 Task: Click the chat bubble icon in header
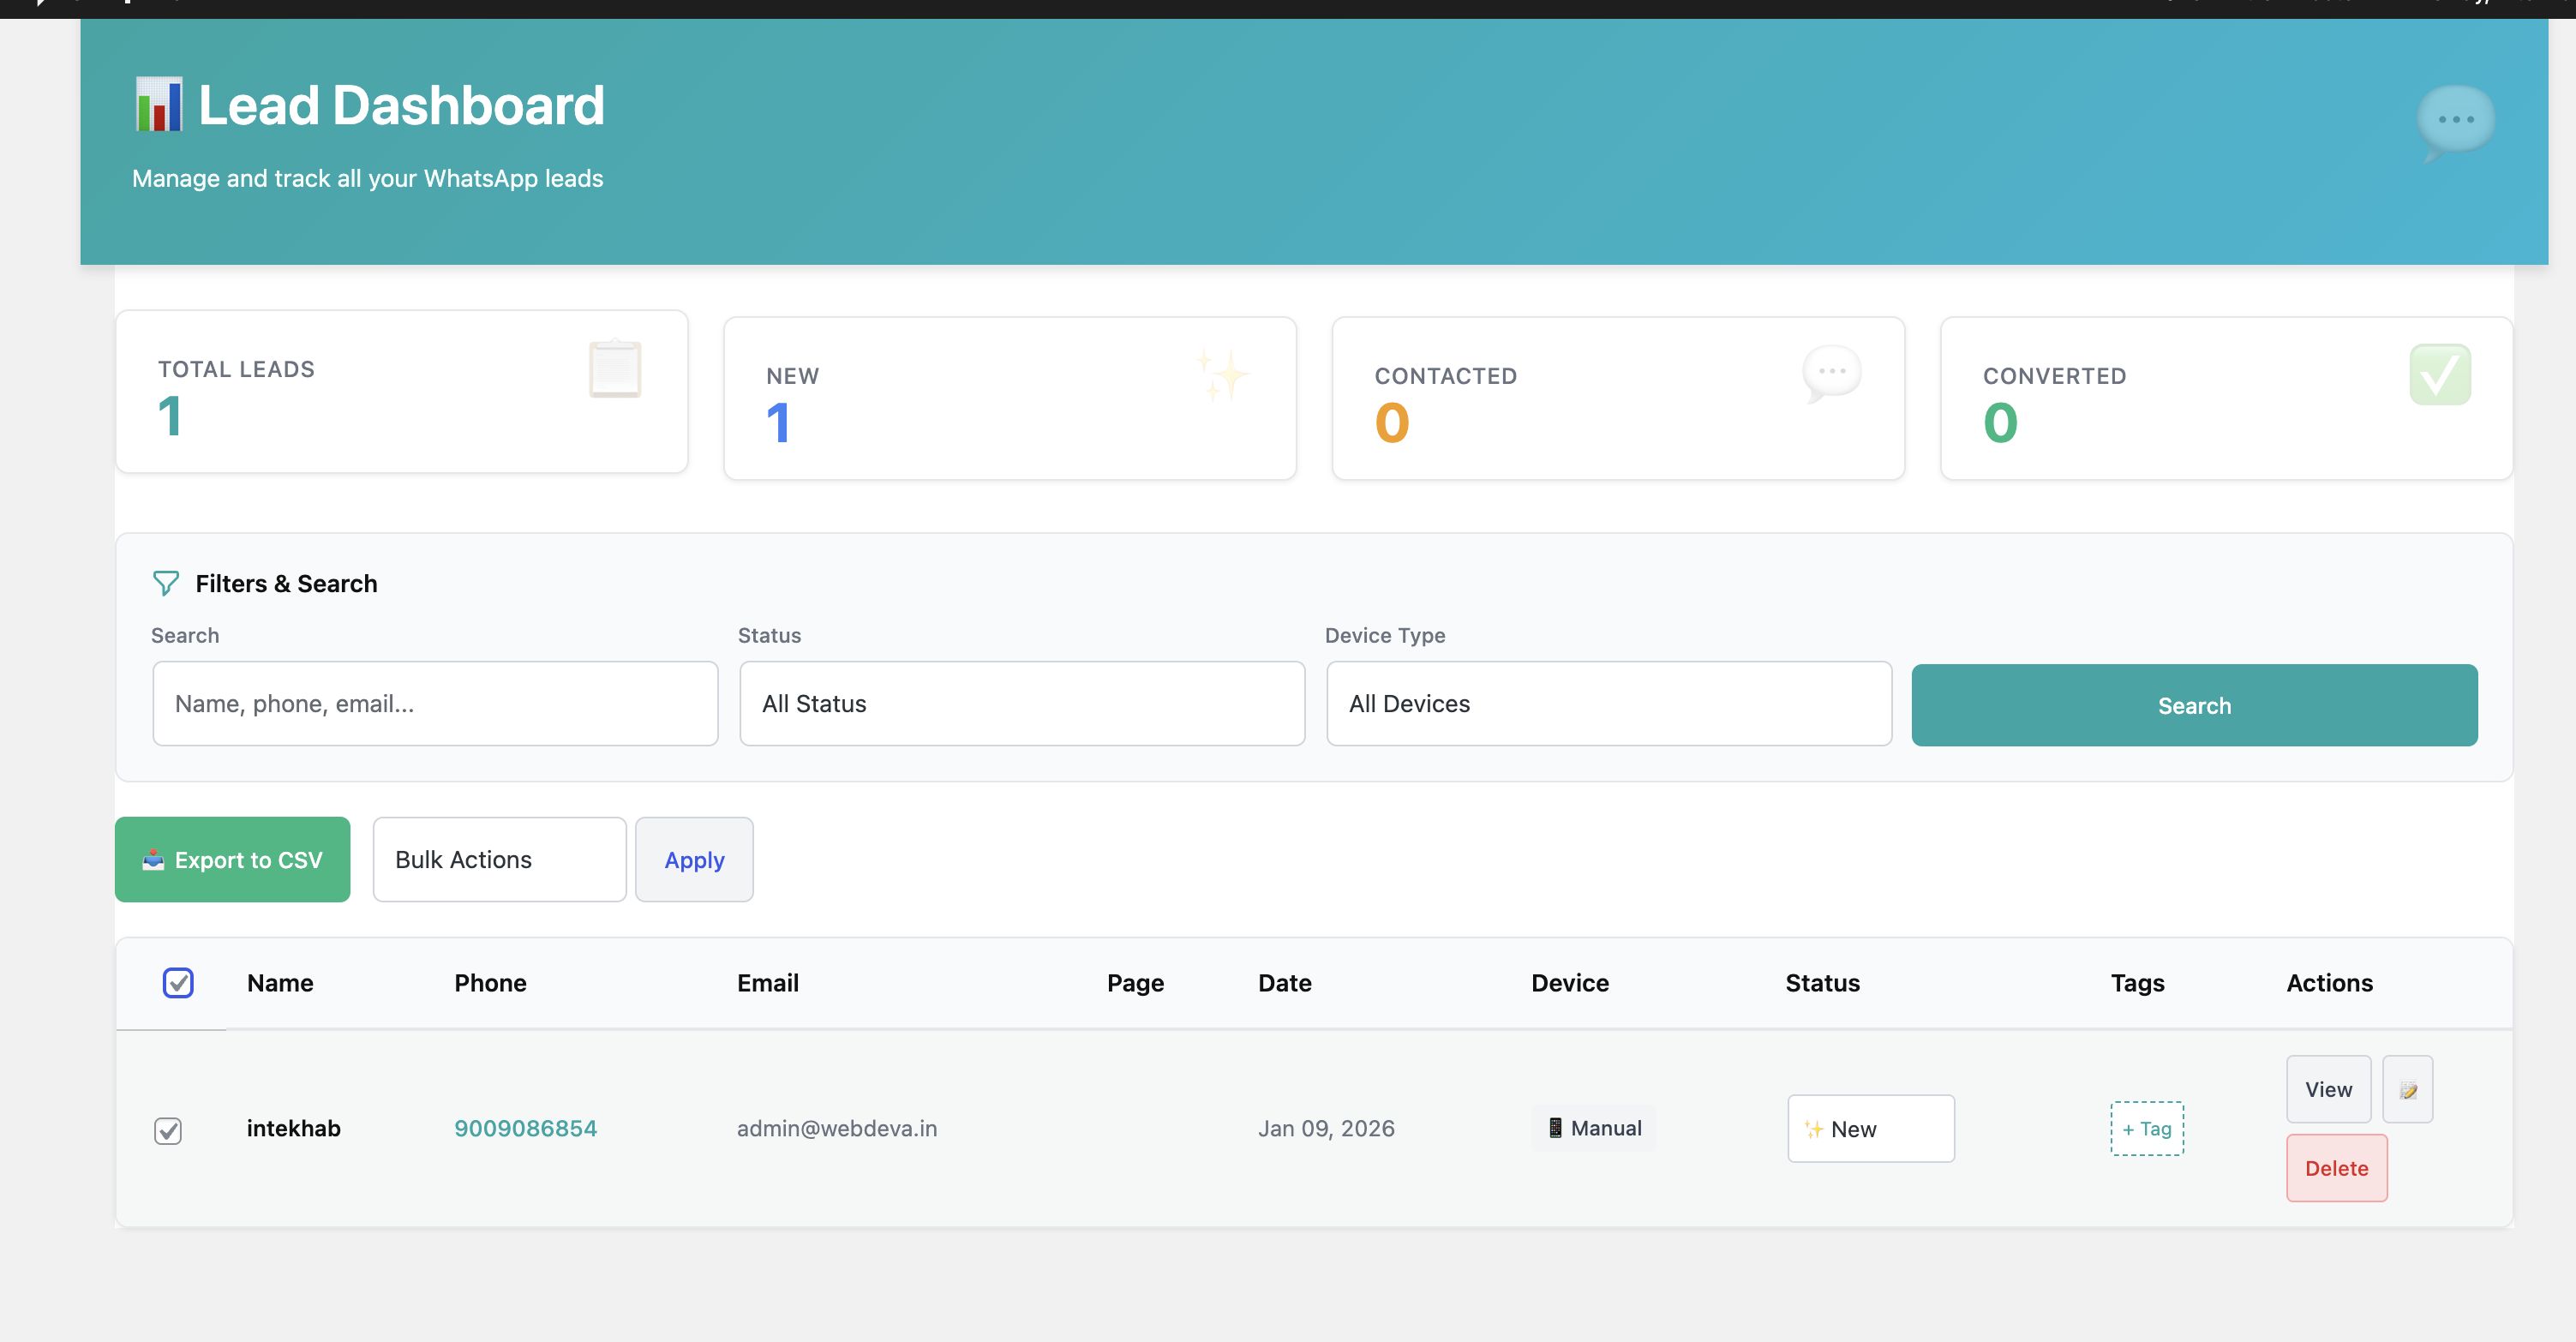pos(2455,121)
